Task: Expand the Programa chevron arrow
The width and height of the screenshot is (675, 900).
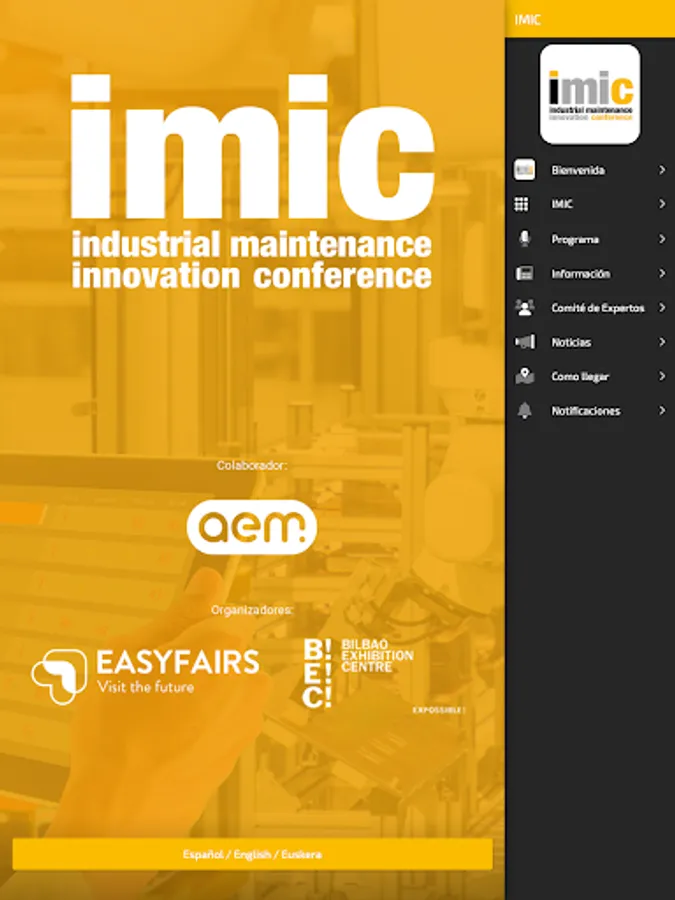Action: point(662,239)
